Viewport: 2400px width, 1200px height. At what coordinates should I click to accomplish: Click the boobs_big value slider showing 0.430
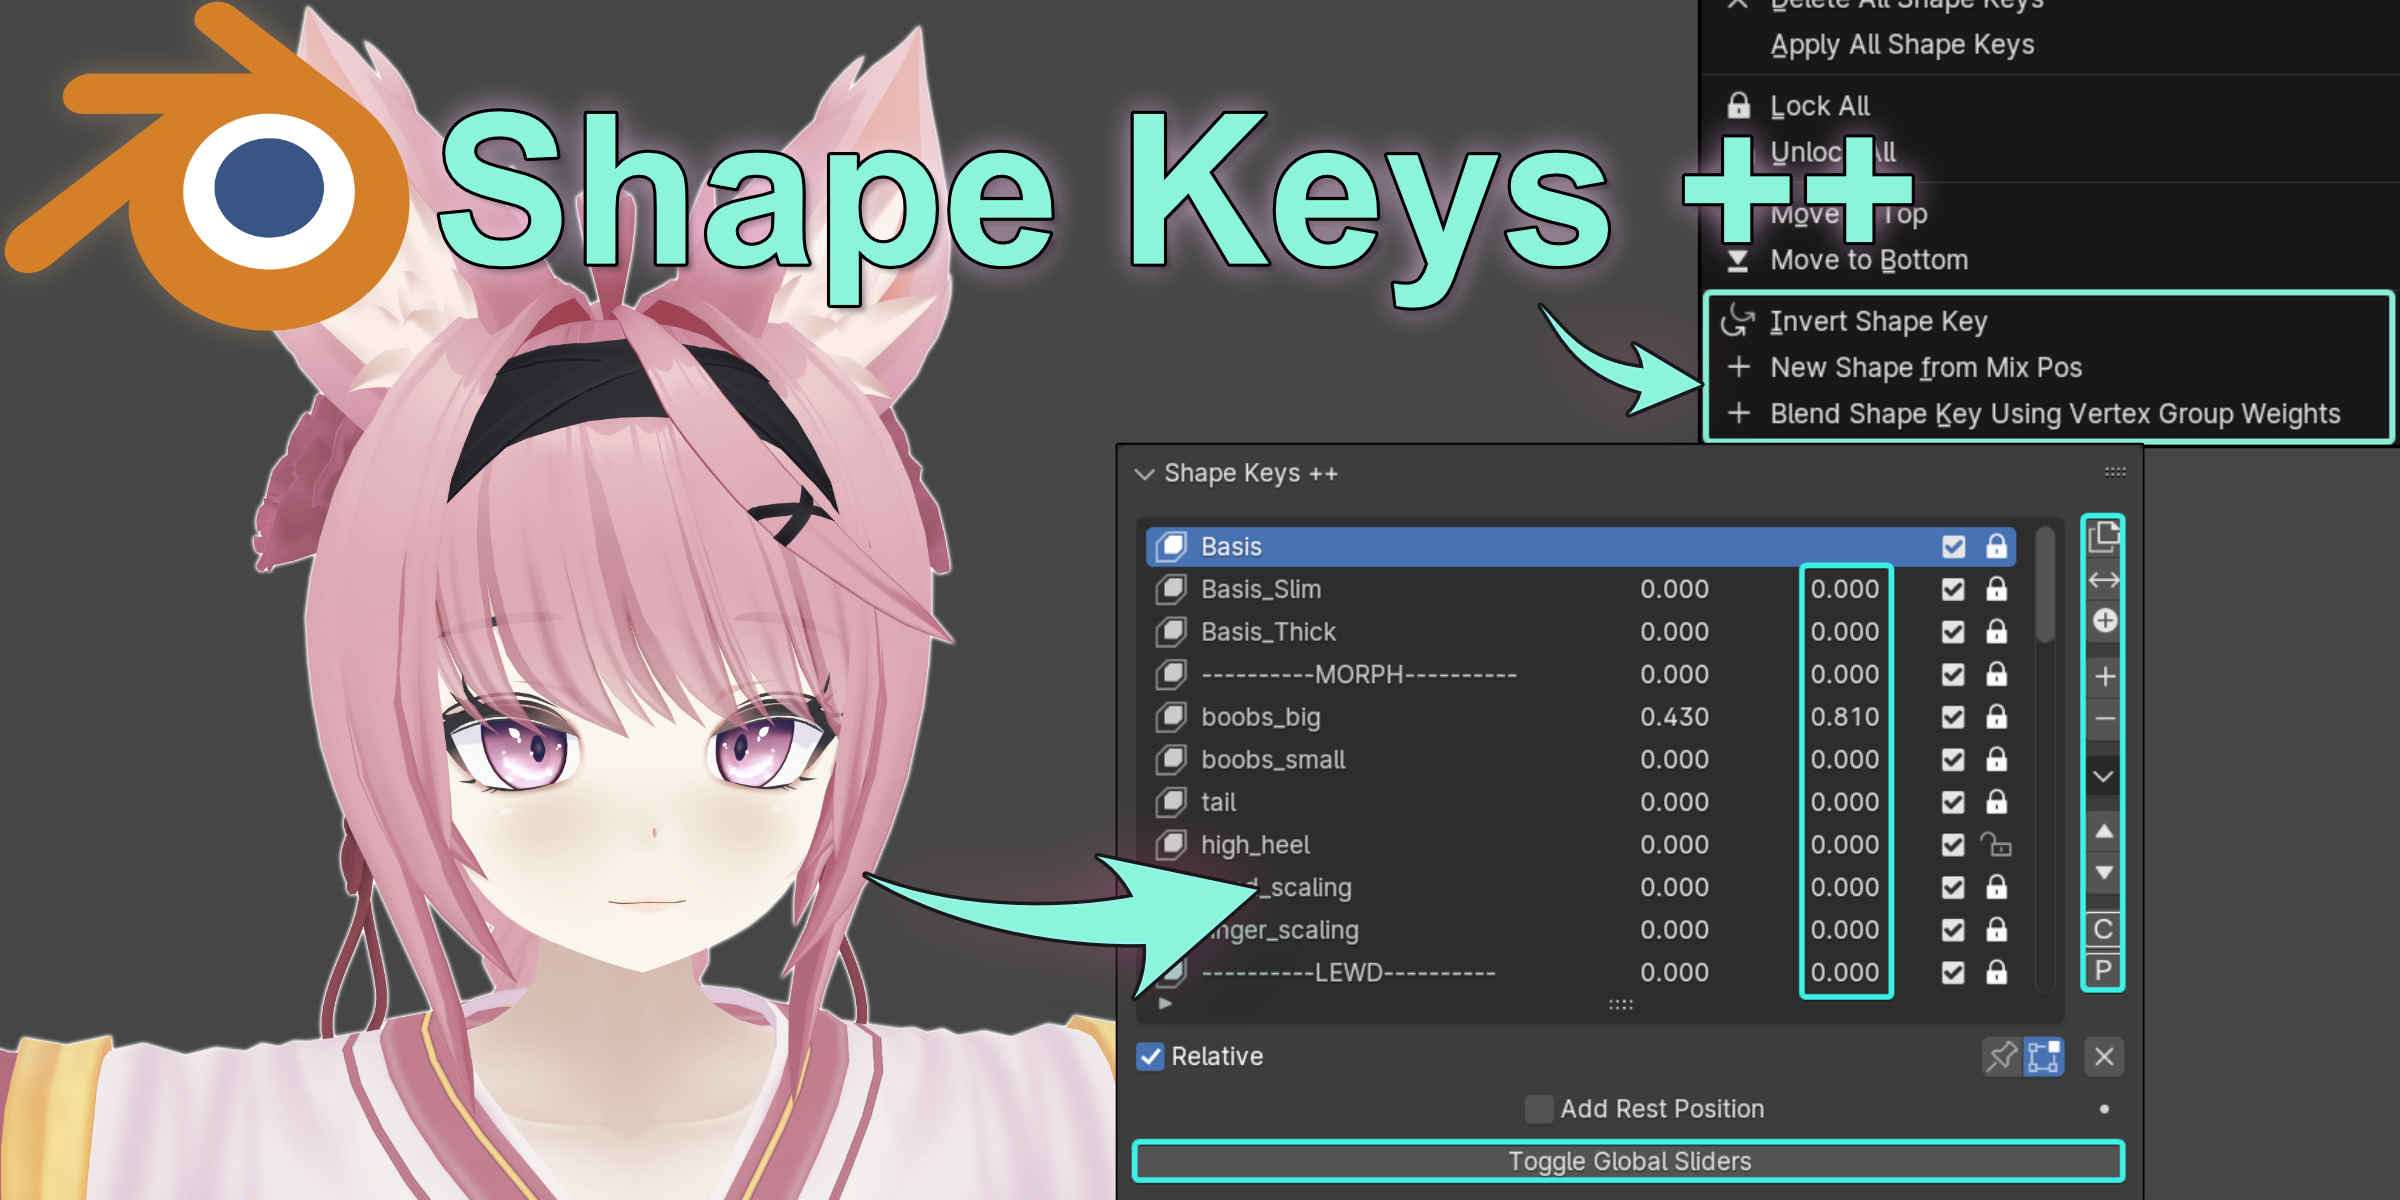[x=1674, y=717]
